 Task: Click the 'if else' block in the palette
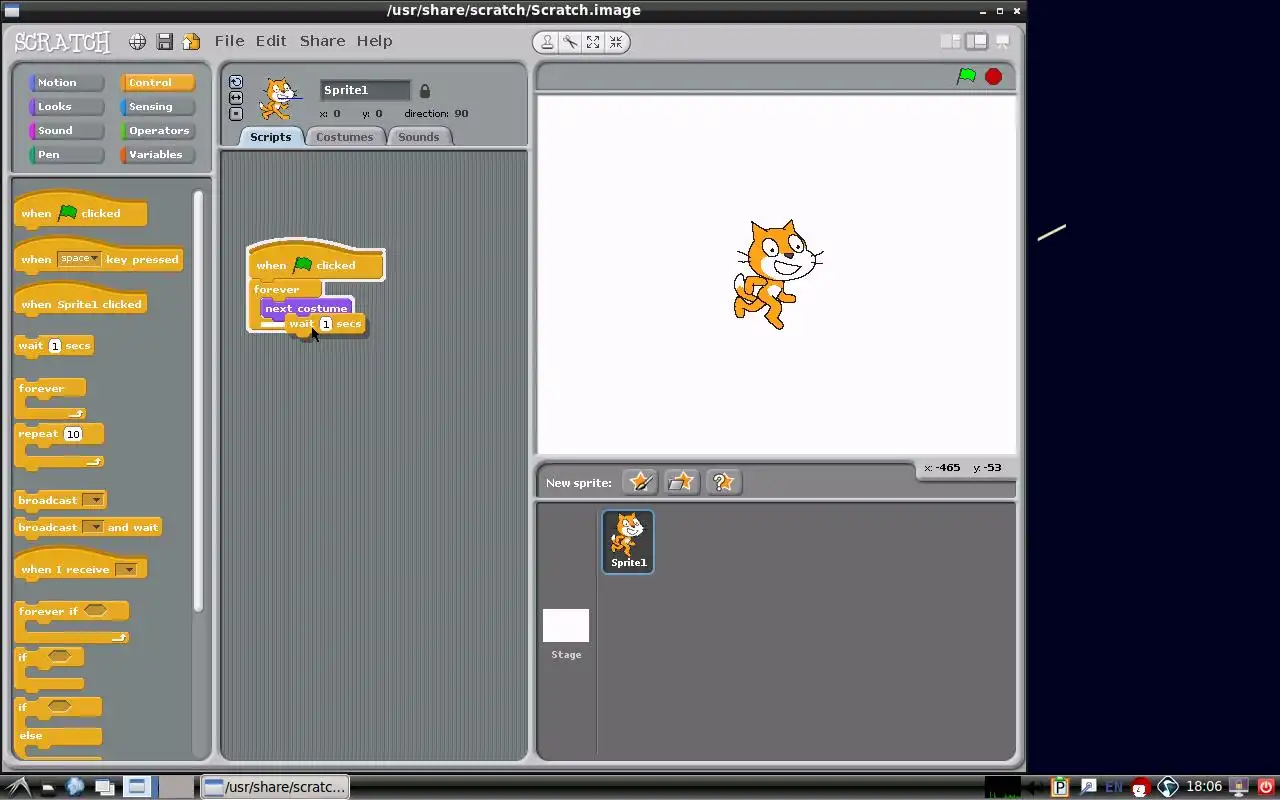click(x=58, y=728)
